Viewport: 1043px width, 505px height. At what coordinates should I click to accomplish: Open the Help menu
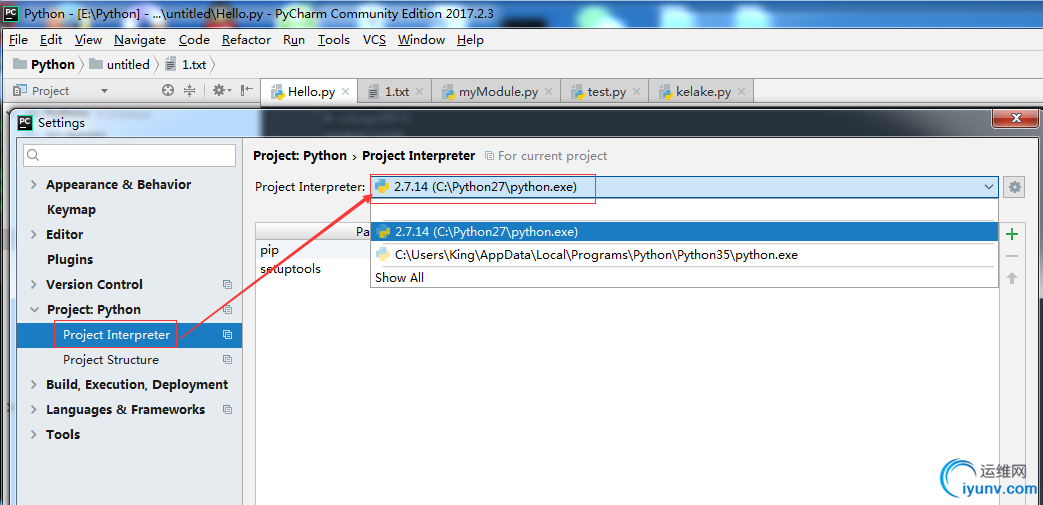pos(470,40)
